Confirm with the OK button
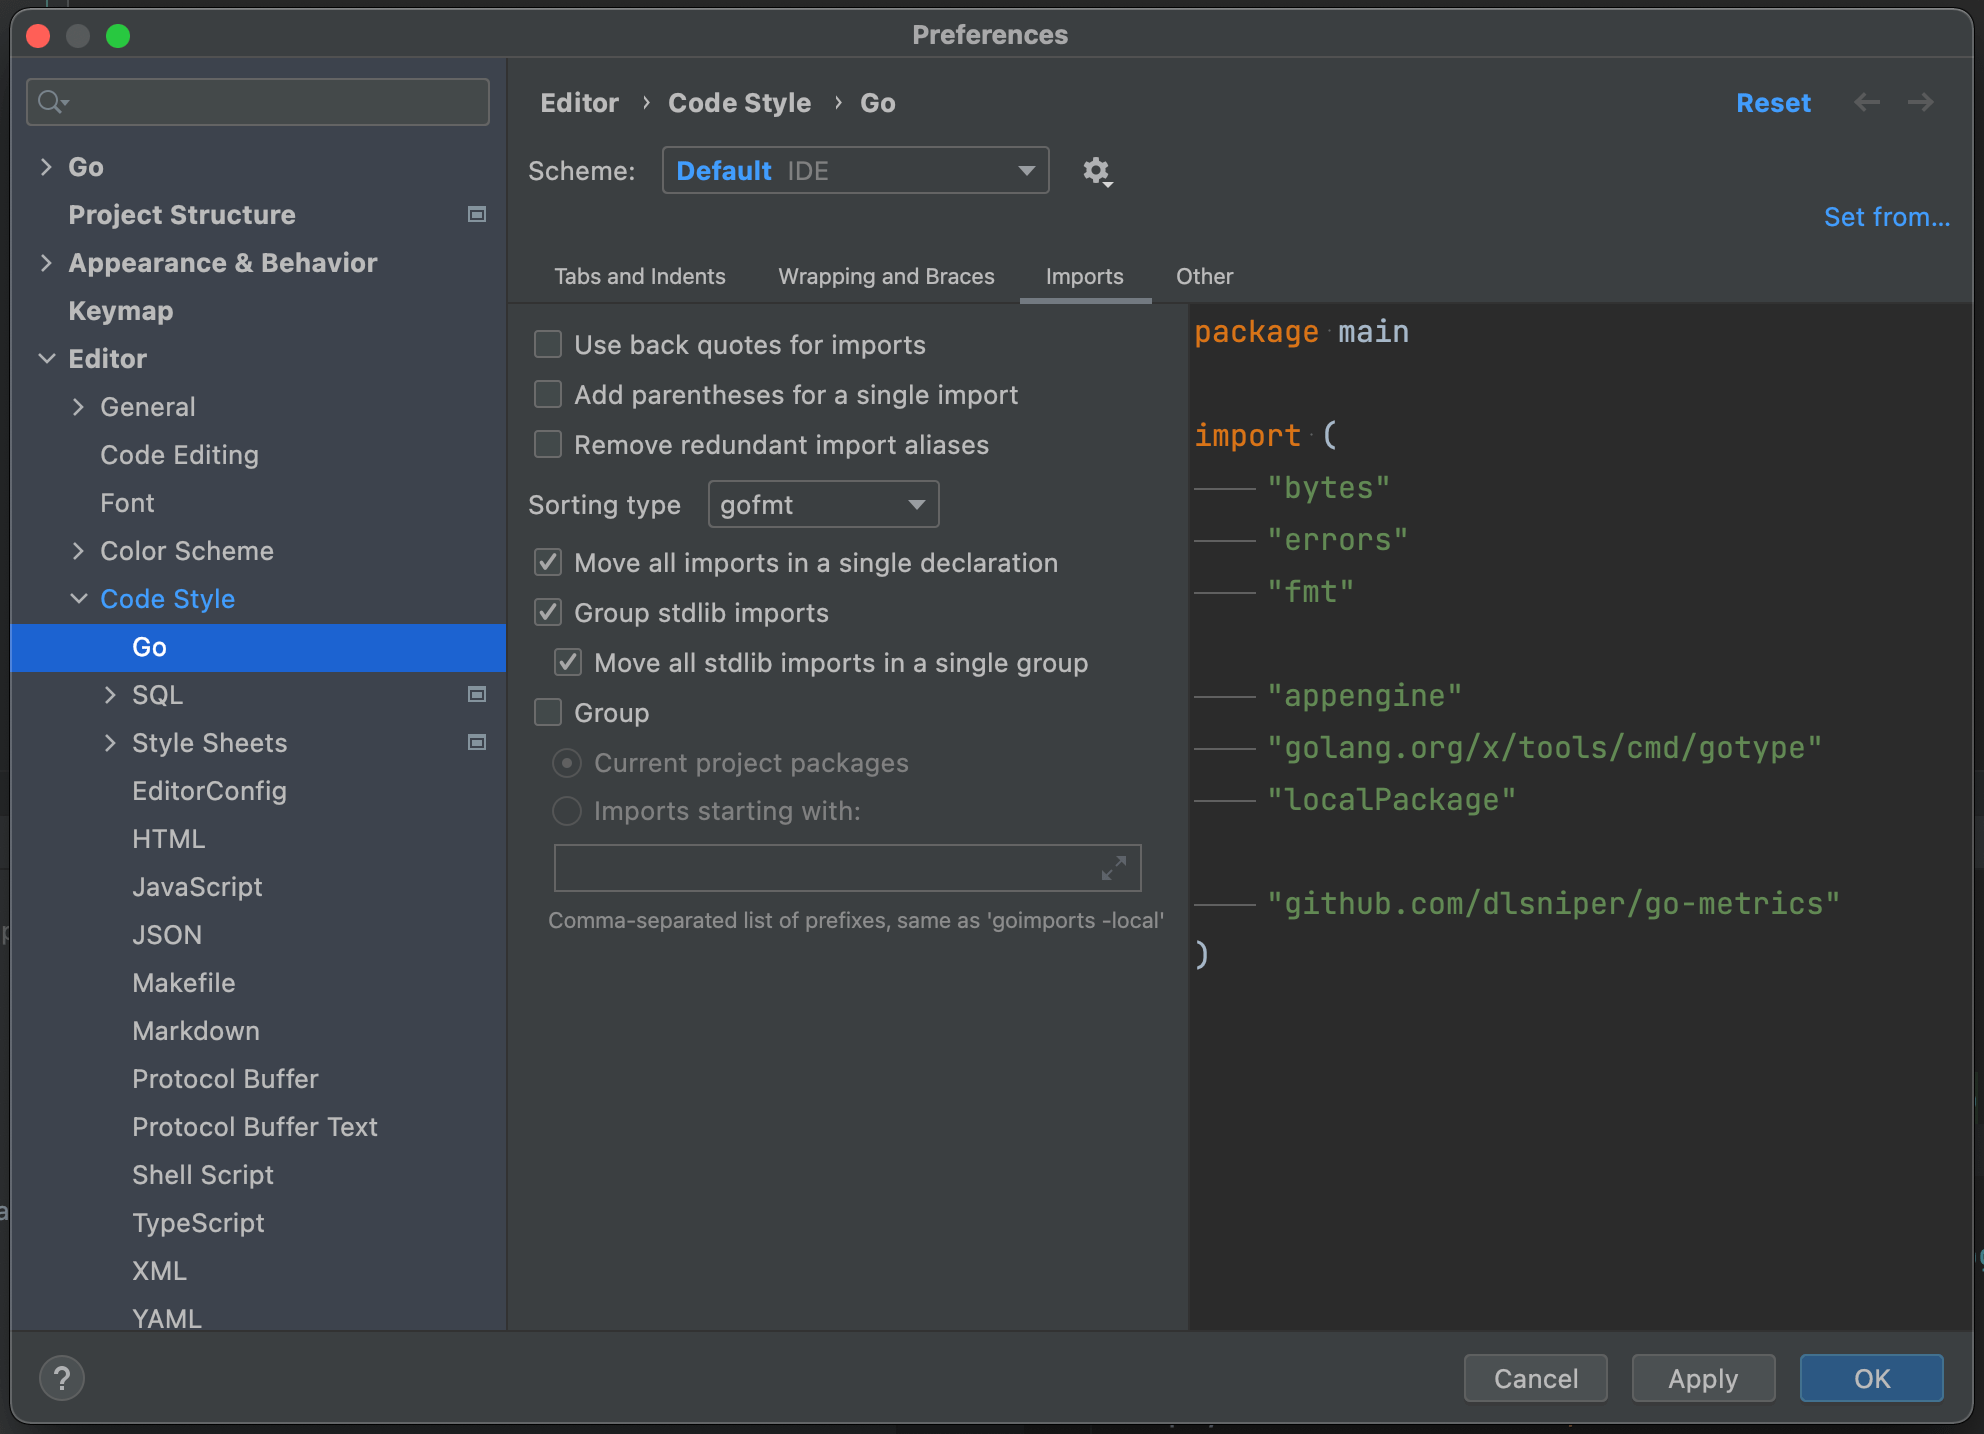 (x=1871, y=1378)
